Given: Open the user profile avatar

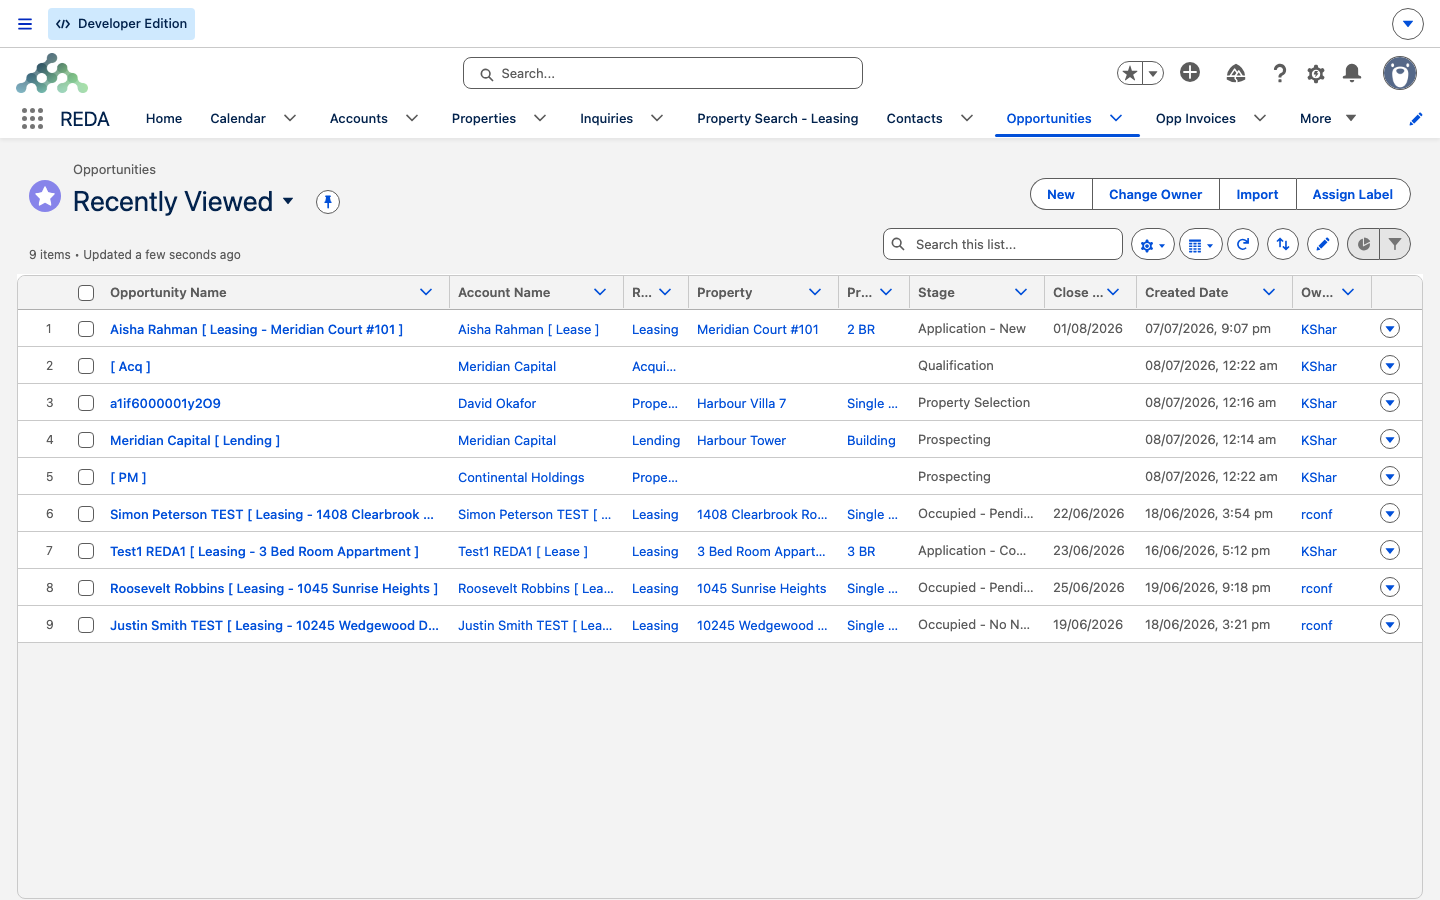Looking at the screenshot, I should [1400, 73].
